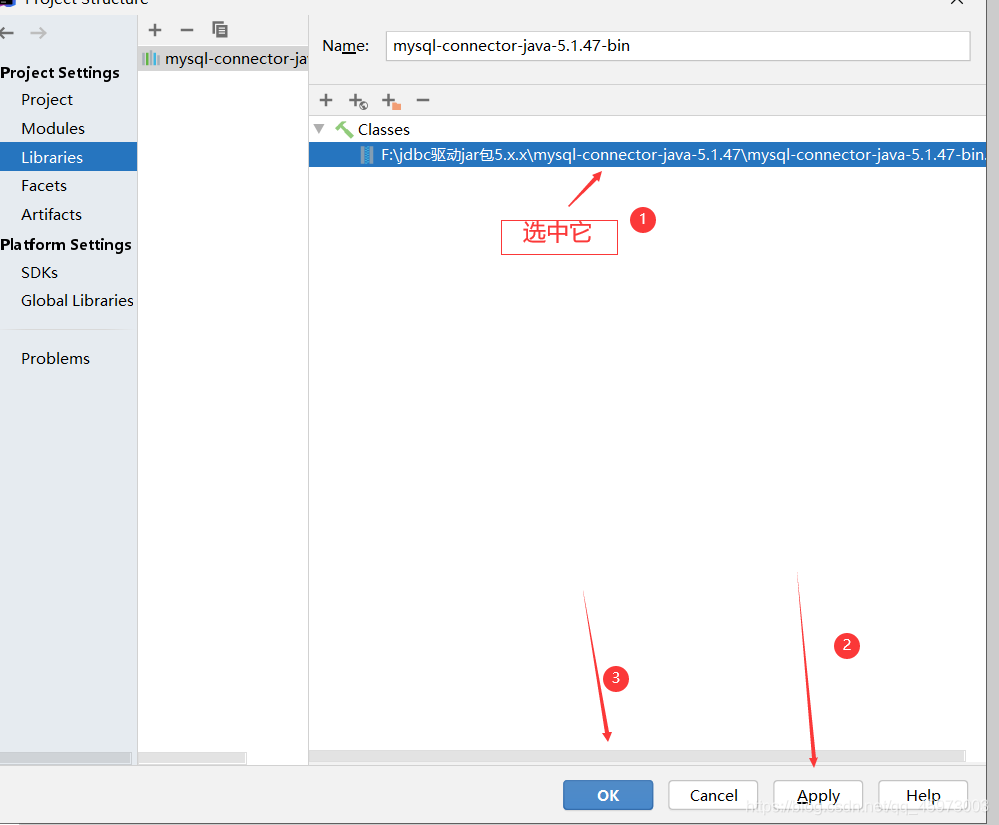Close the Project Structure dialog

click(957, 3)
